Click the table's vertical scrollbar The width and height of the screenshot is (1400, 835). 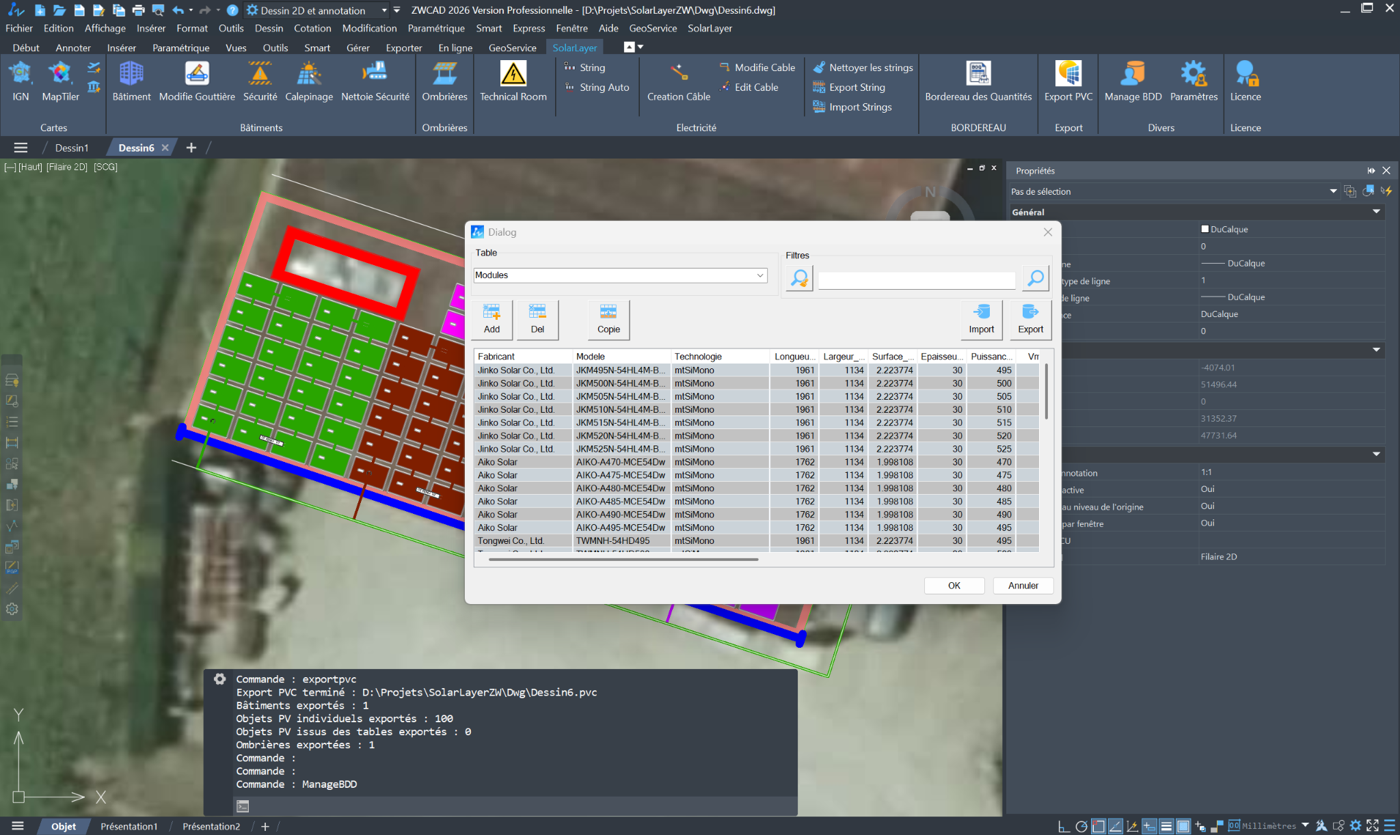tap(1047, 392)
